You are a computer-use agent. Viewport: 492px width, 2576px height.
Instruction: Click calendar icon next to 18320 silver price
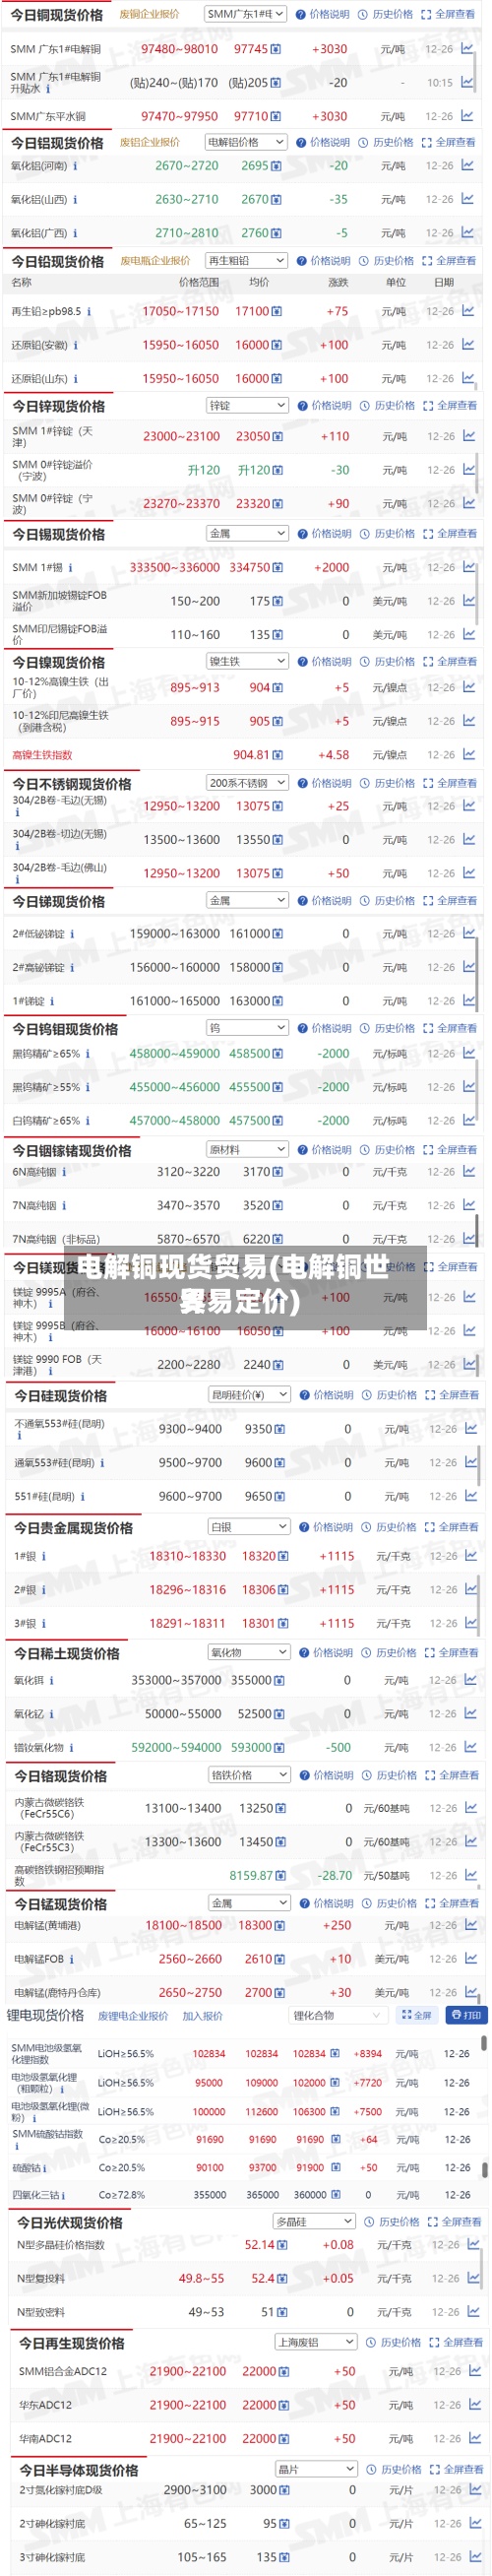coord(283,1556)
